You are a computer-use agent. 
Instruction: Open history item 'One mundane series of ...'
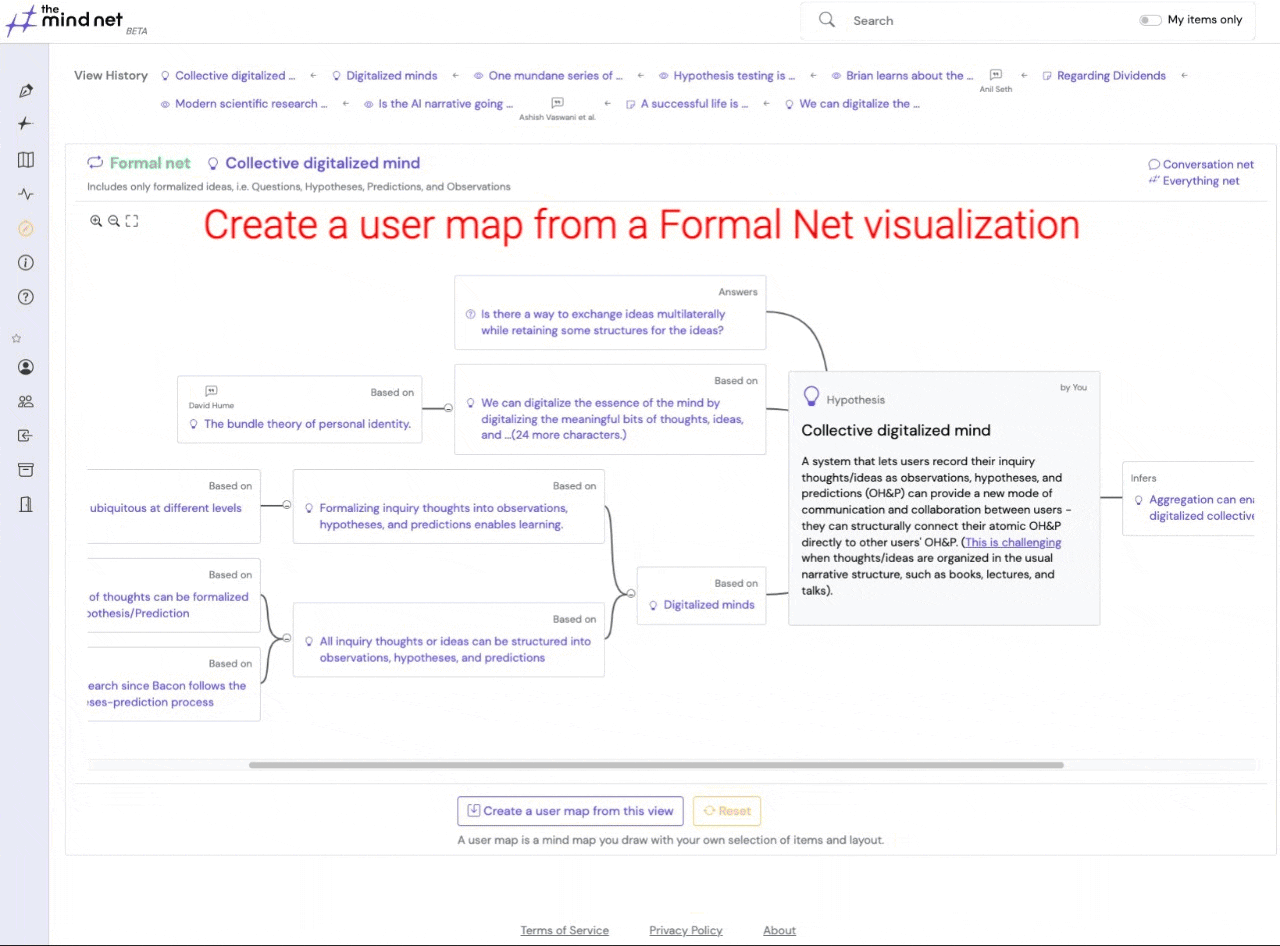pos(555,75)
